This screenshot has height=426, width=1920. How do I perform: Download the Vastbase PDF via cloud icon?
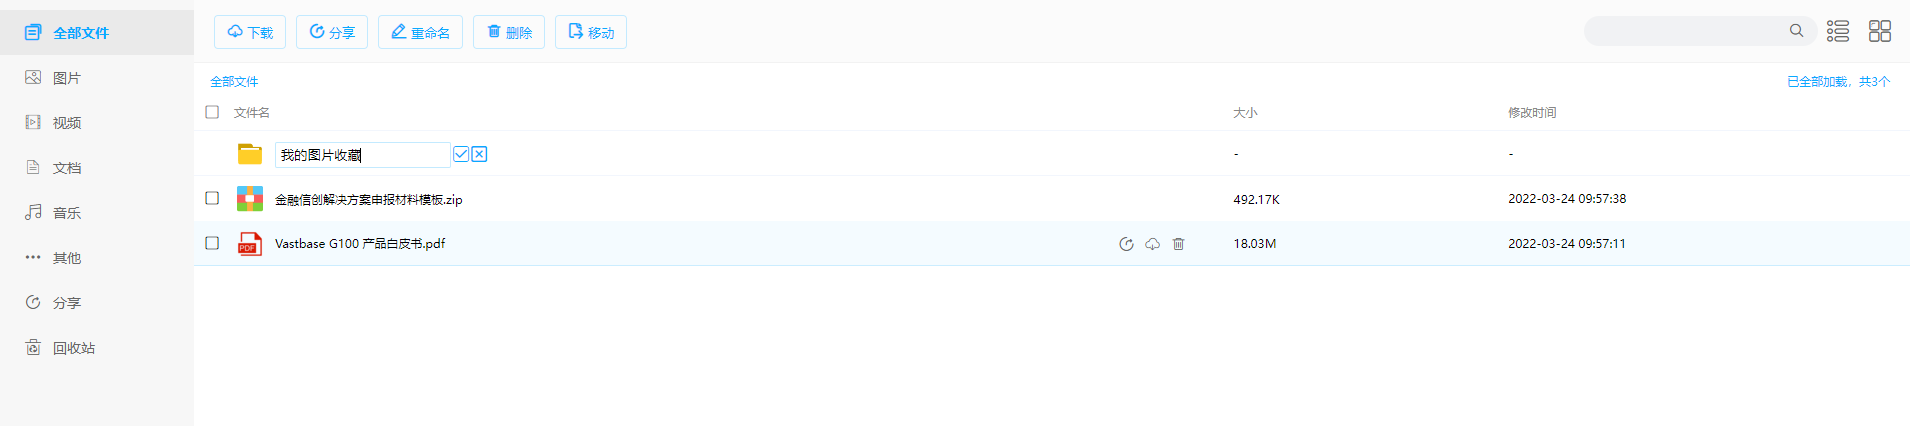click(x=1152, y=244)
